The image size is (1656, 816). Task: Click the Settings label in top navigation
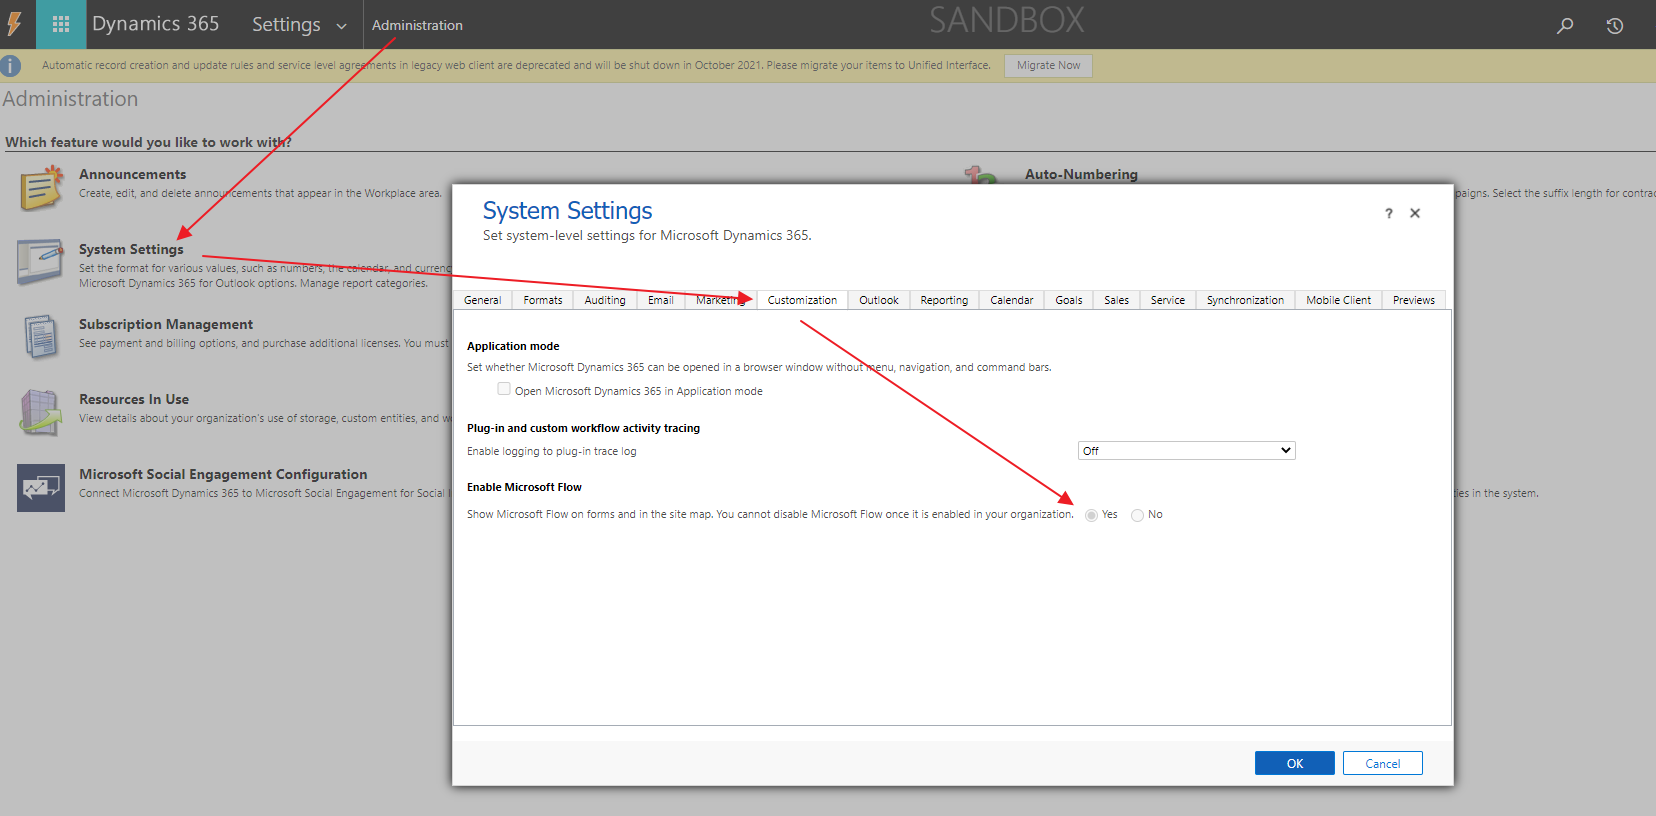tap(286, 24)
